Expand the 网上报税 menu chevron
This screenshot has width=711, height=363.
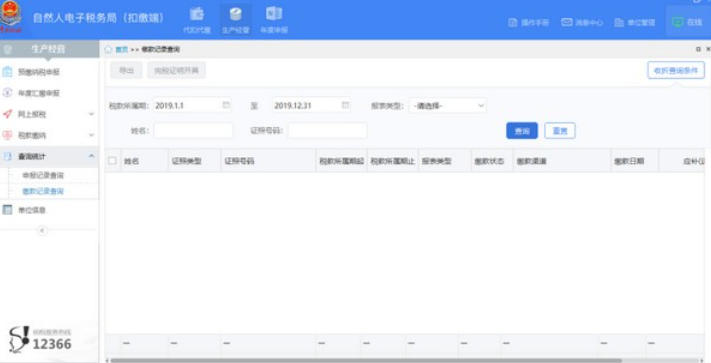(91, 114)
